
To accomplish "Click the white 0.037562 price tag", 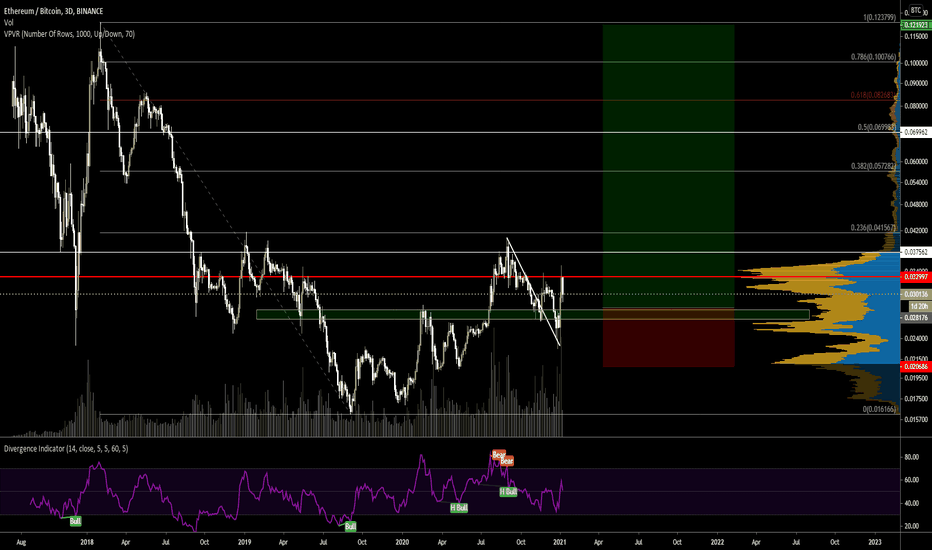I will (x=916, y=252).
